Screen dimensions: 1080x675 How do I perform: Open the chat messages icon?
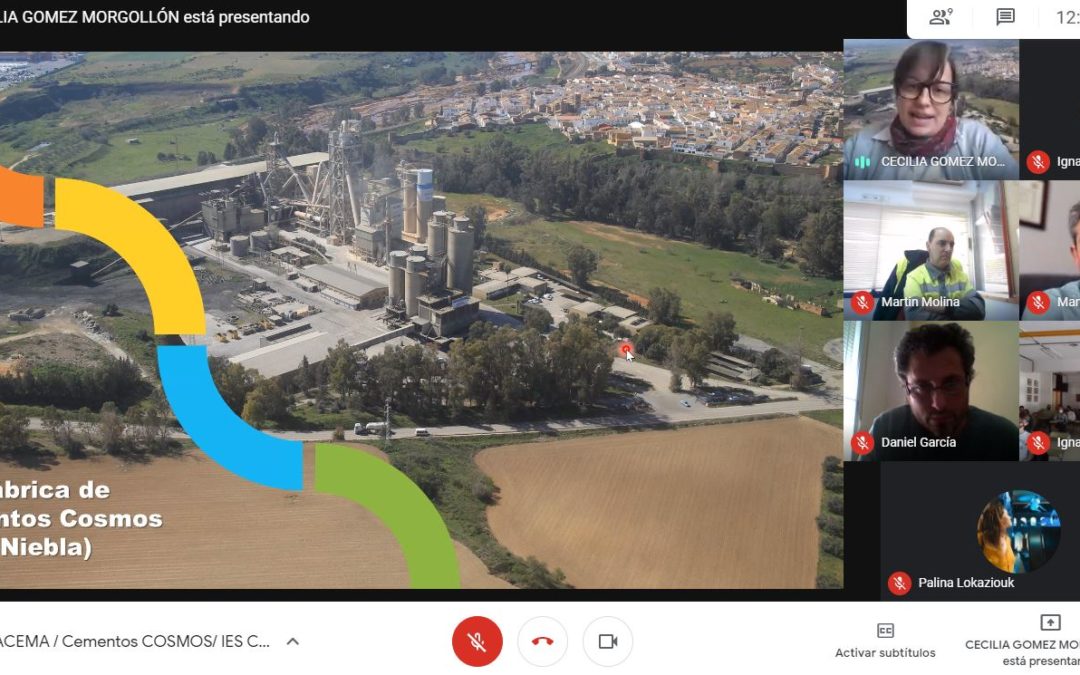pyautogui.click(x=1006, y=17)
